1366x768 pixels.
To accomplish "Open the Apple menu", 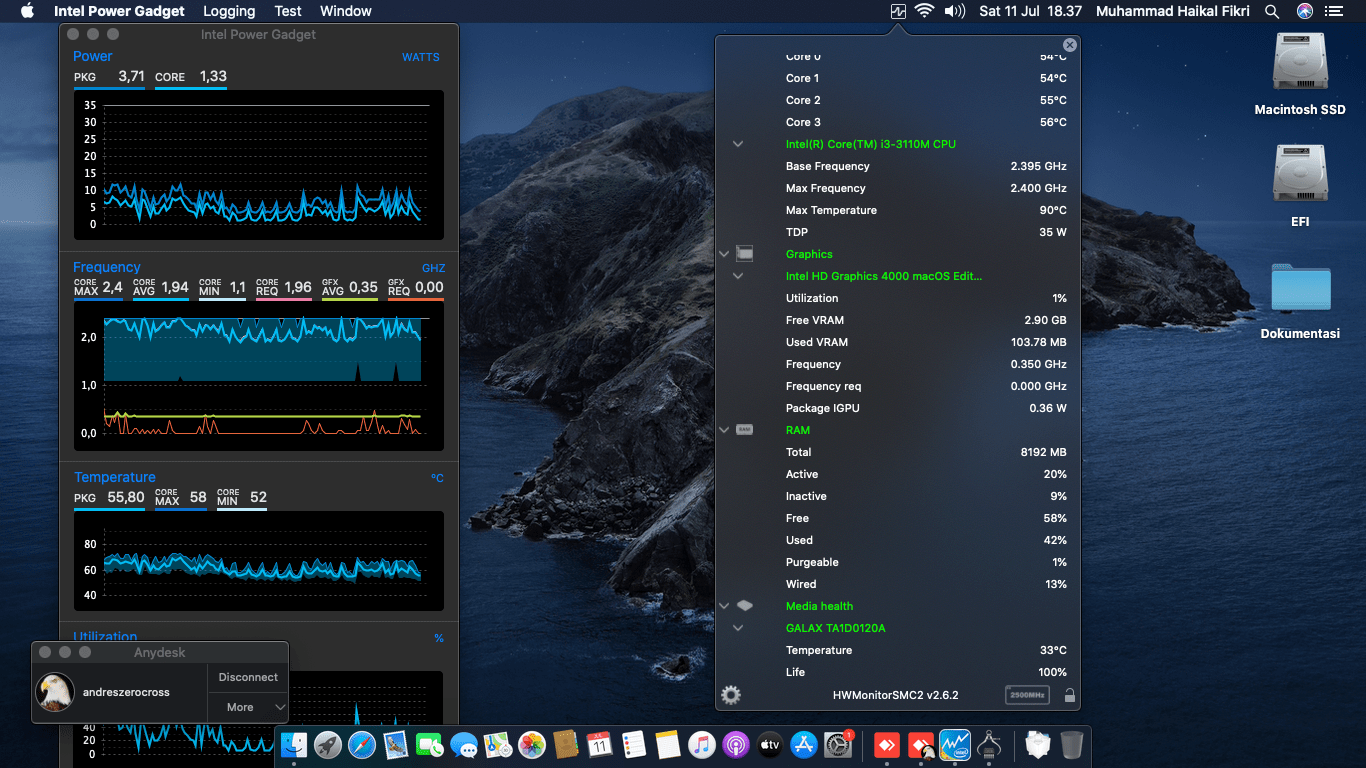I will click(28, 11).
